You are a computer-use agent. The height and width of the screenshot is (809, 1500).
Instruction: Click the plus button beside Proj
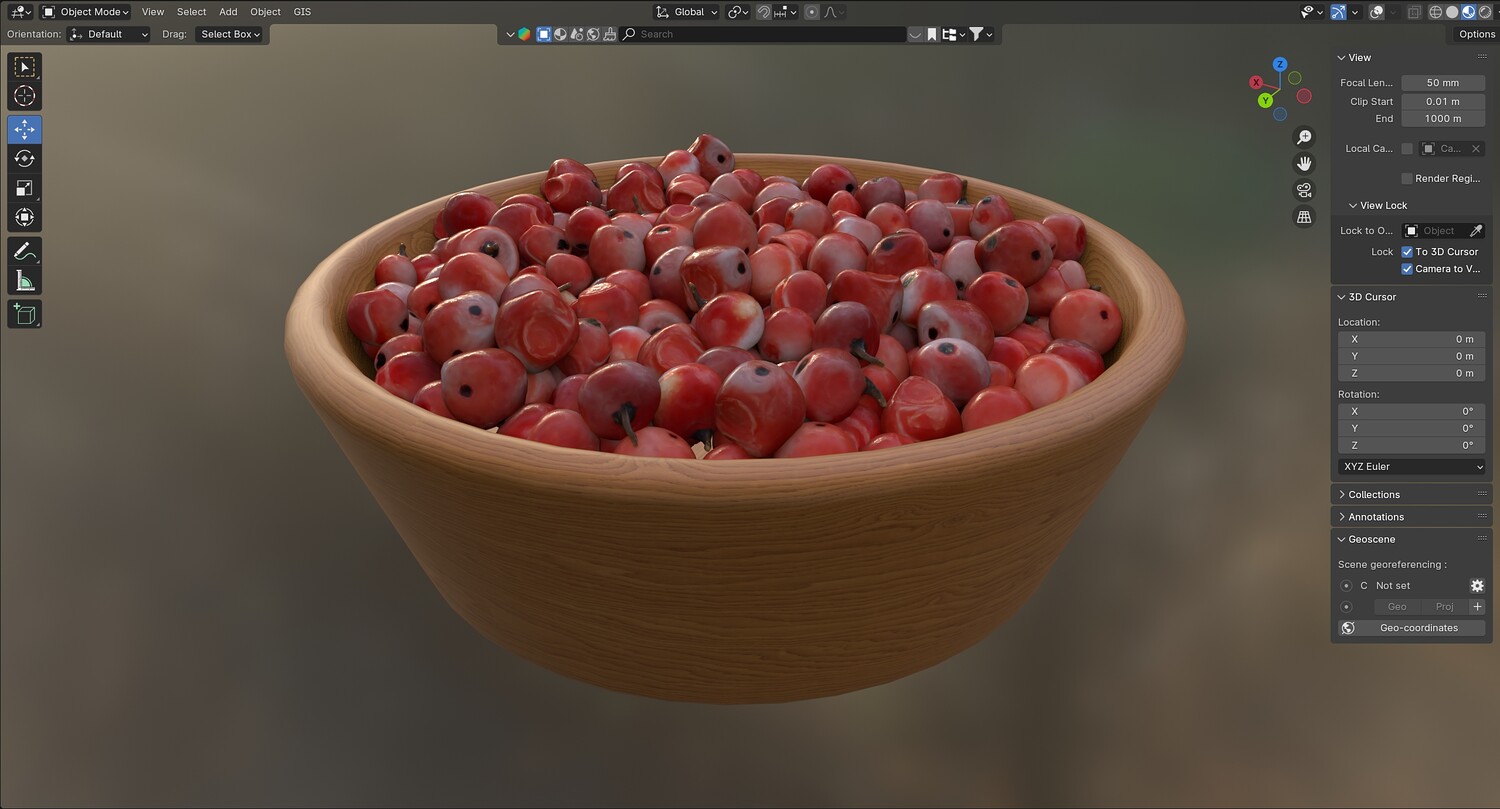click(1478, 607)
